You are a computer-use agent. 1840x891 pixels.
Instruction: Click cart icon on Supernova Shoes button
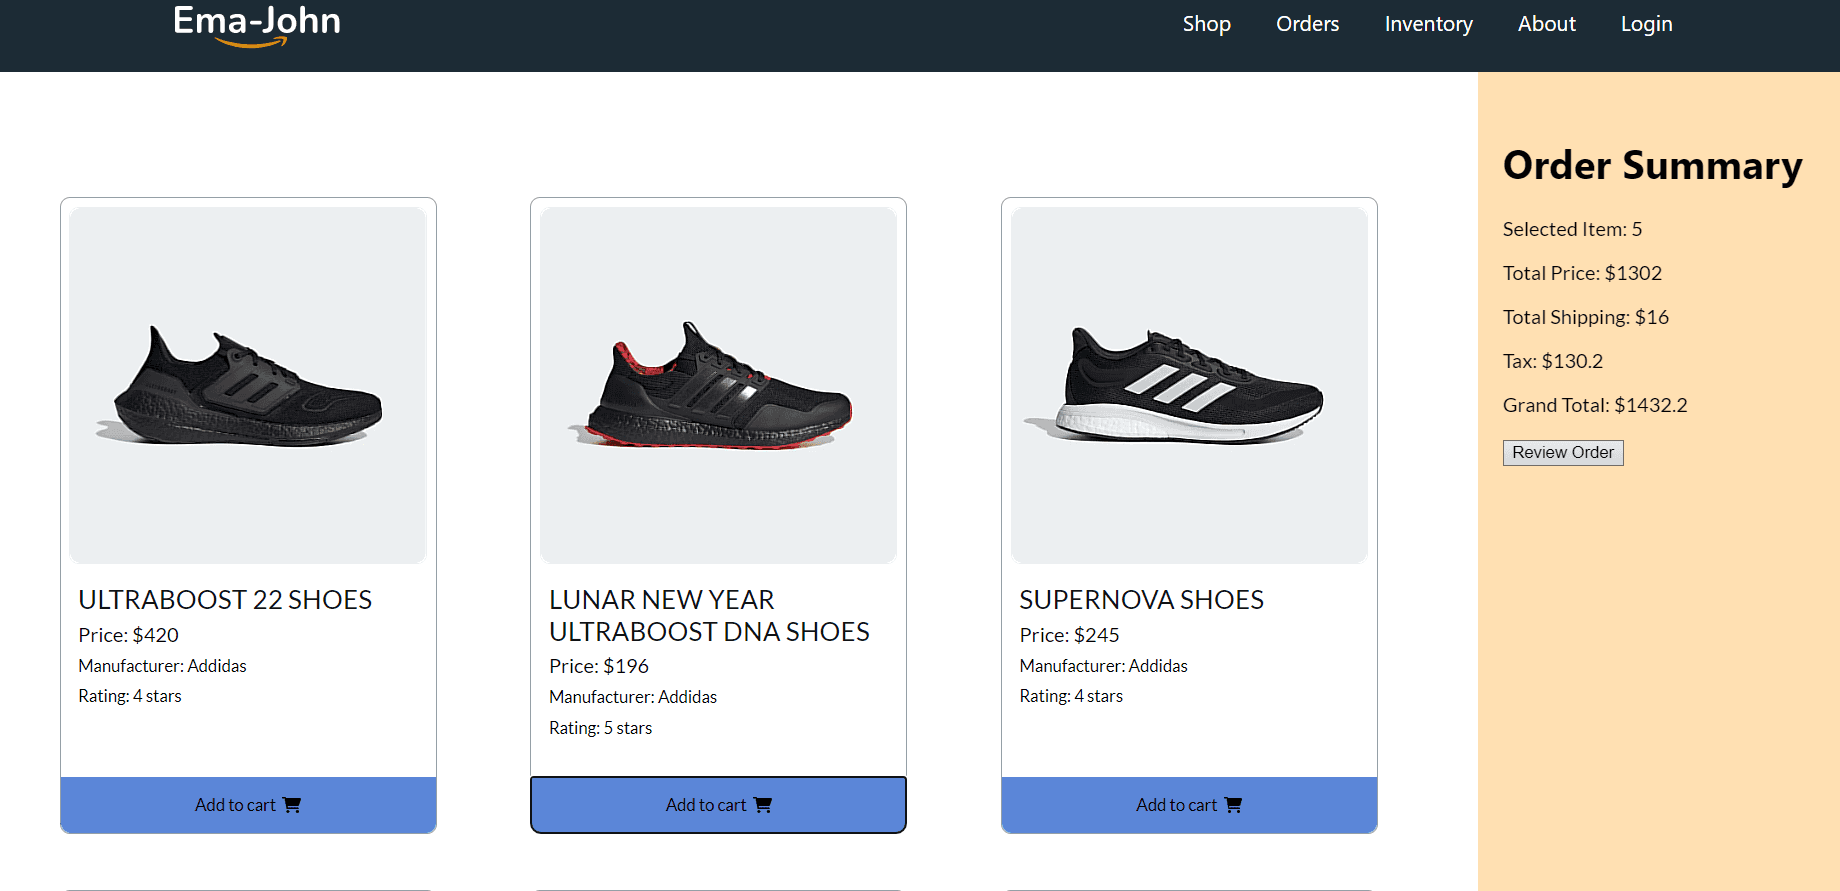(1233, 805)
